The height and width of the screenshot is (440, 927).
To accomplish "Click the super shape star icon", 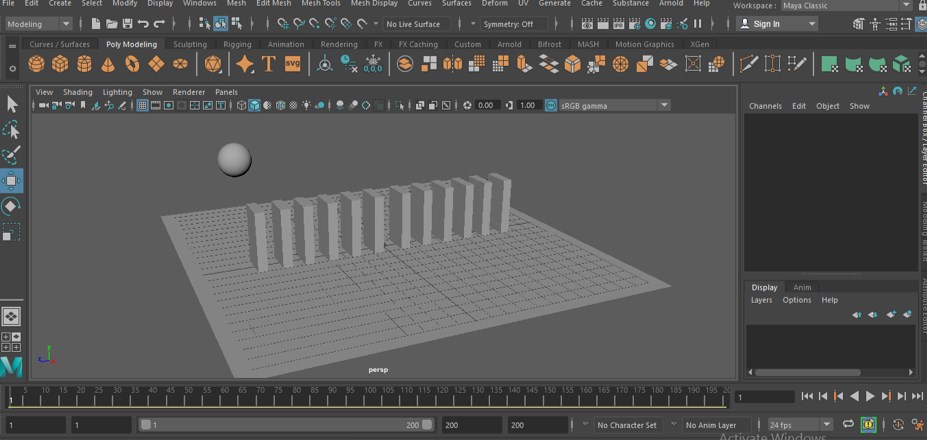I will click(244, 63).
